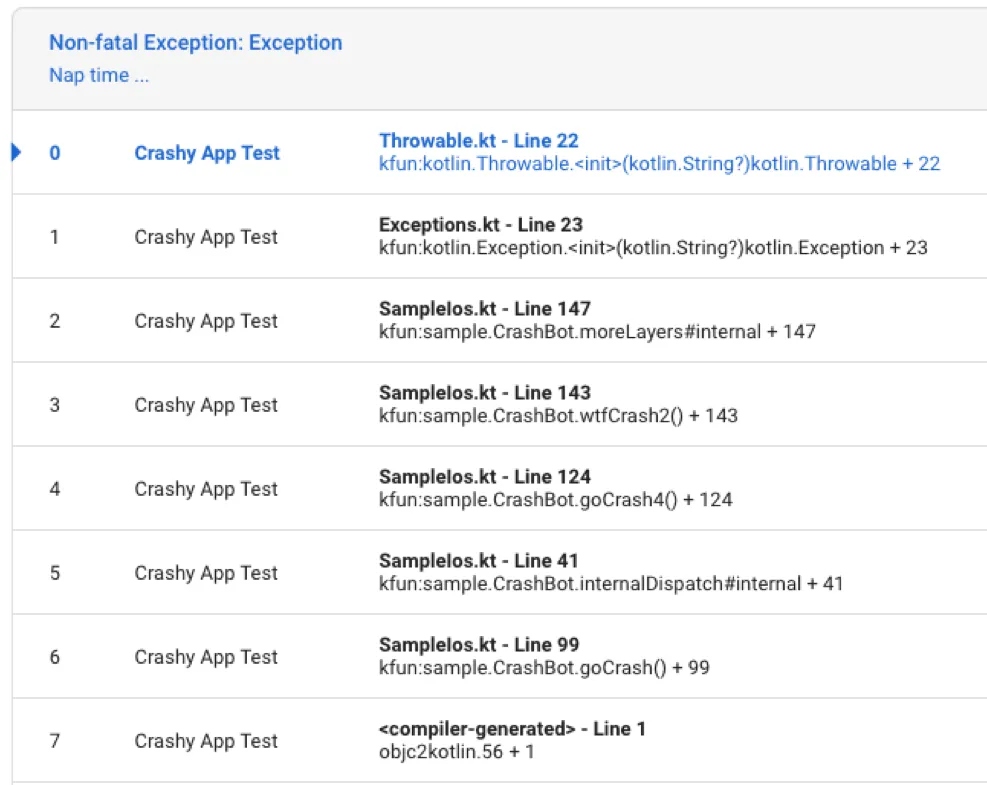Open the Non-fatal Exception: Exception title
The width and height of the screenshot is (987, 785).
(196, 43)
